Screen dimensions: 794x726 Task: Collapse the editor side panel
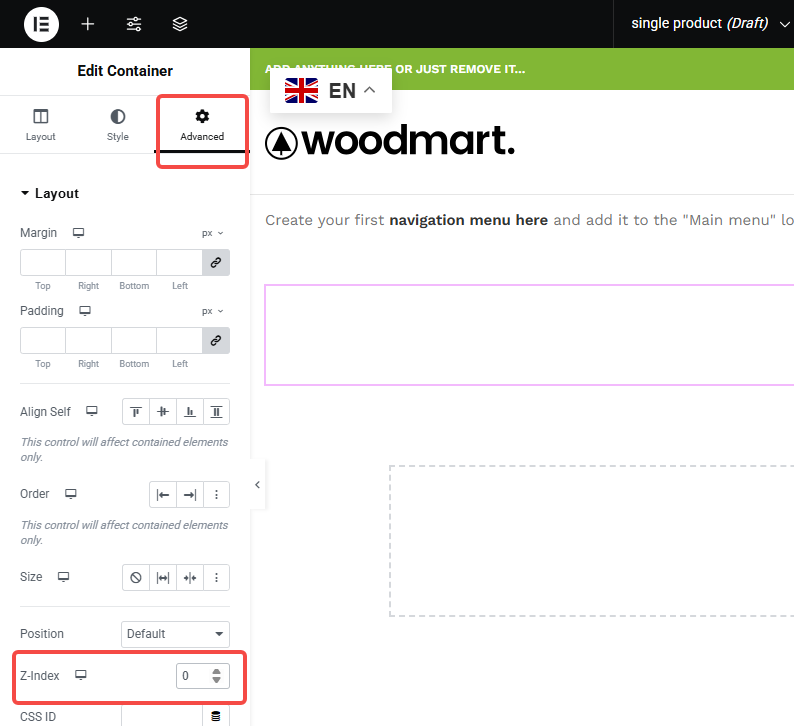coord(257,485)
